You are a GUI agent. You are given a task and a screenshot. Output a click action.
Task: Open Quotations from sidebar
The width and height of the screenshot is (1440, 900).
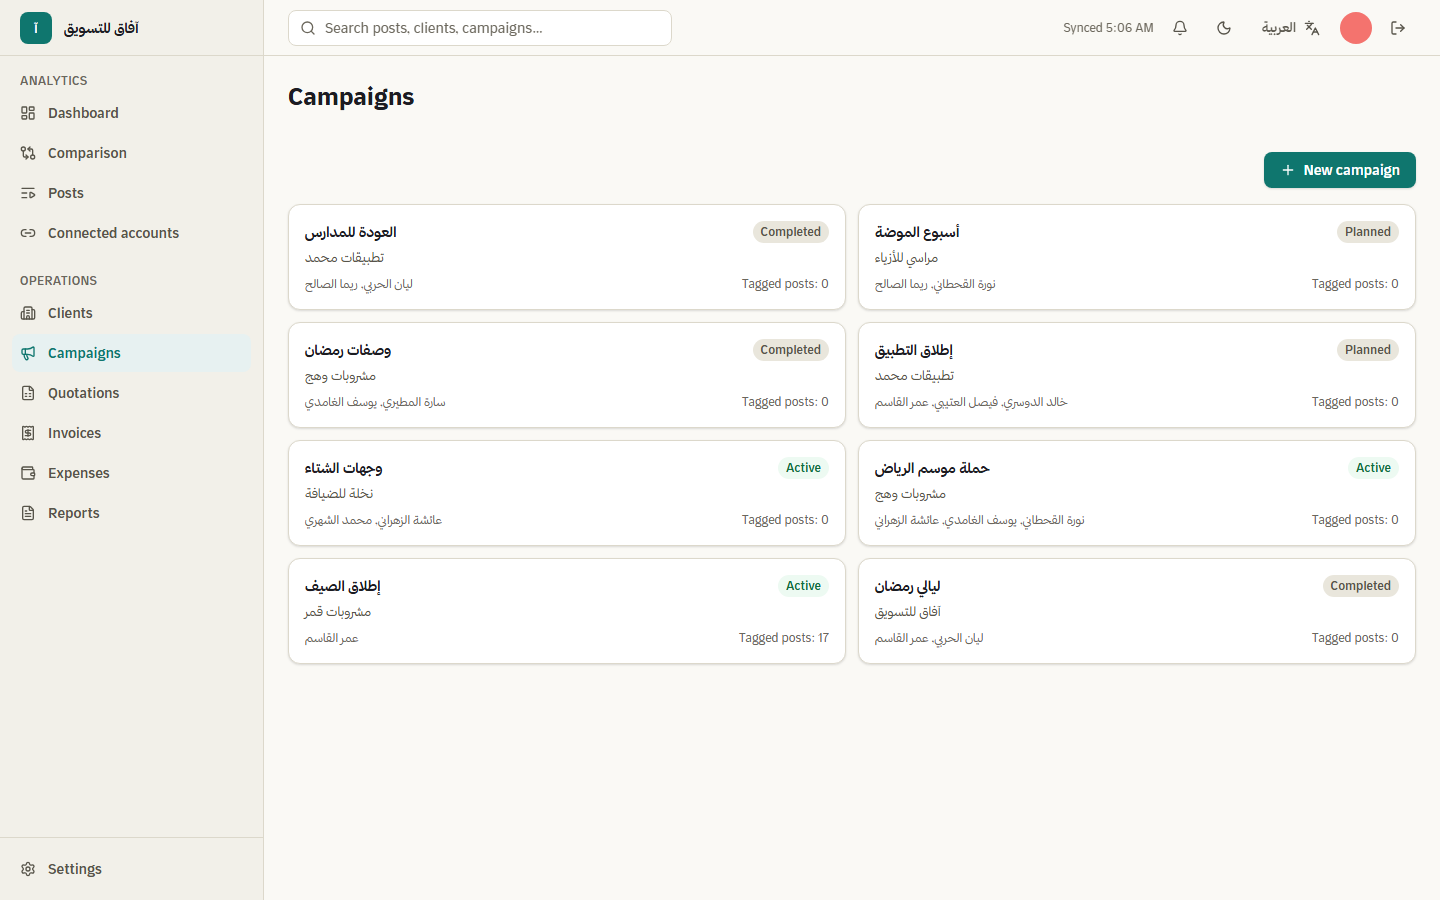pos(131,393)
